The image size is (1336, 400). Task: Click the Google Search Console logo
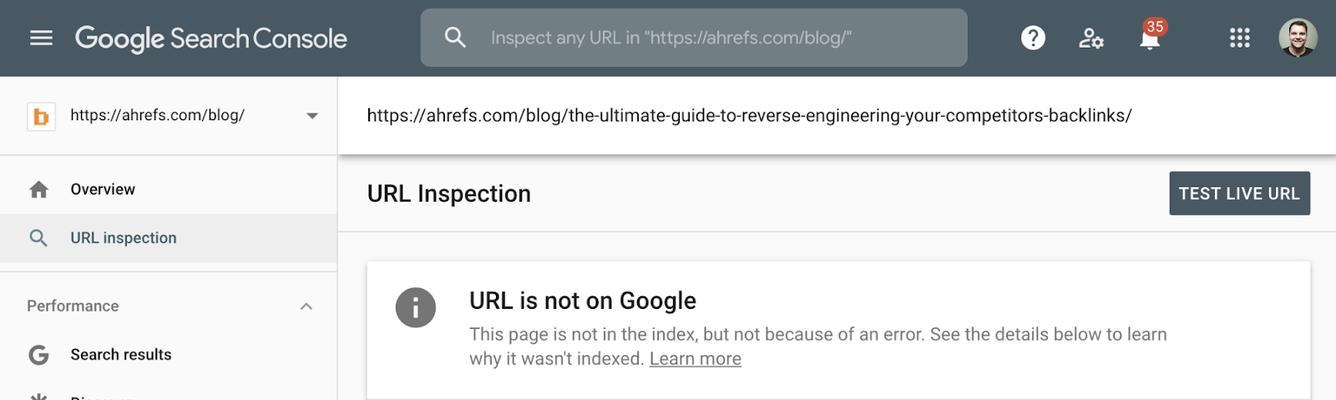coord(211,38)
